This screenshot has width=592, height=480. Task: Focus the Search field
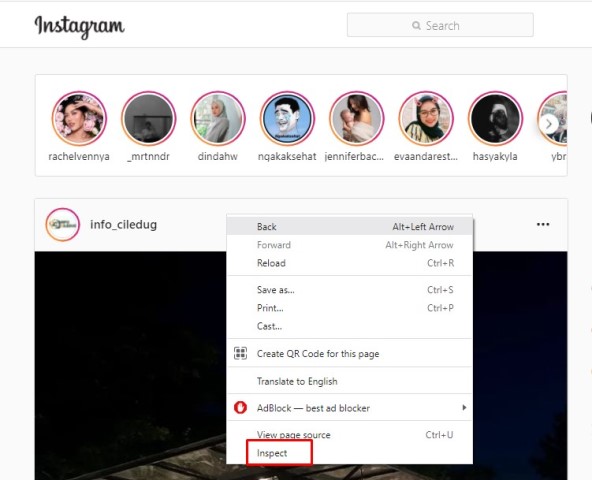440,25
